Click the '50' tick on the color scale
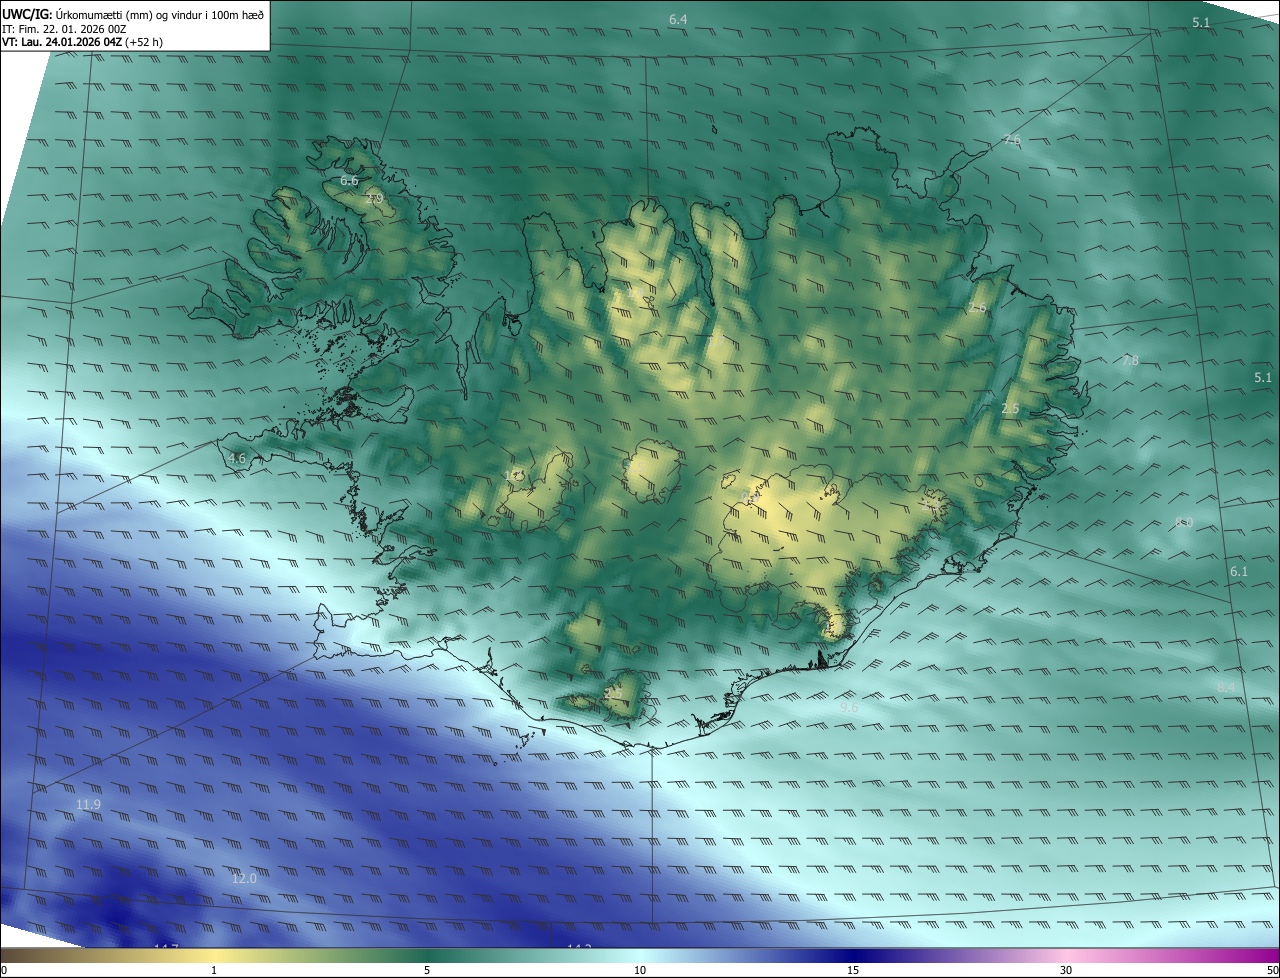1280x978 pixels. coord(1272,970)
